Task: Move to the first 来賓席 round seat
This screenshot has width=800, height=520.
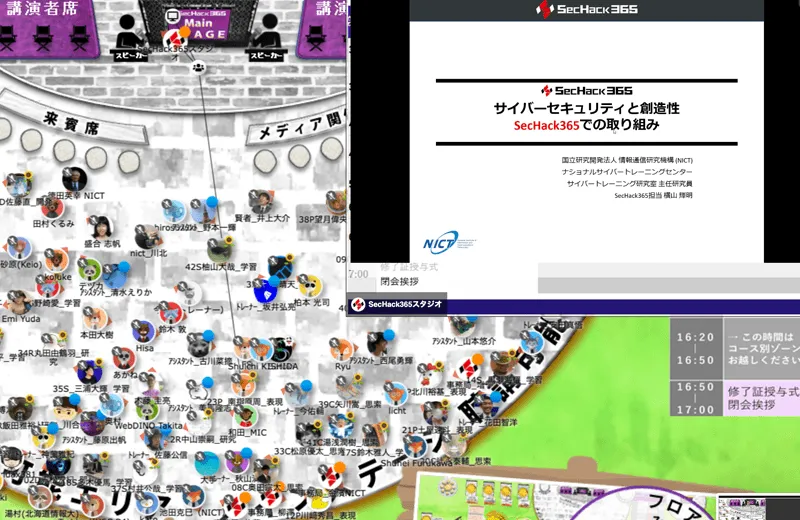Action: (x=3, y=129)
